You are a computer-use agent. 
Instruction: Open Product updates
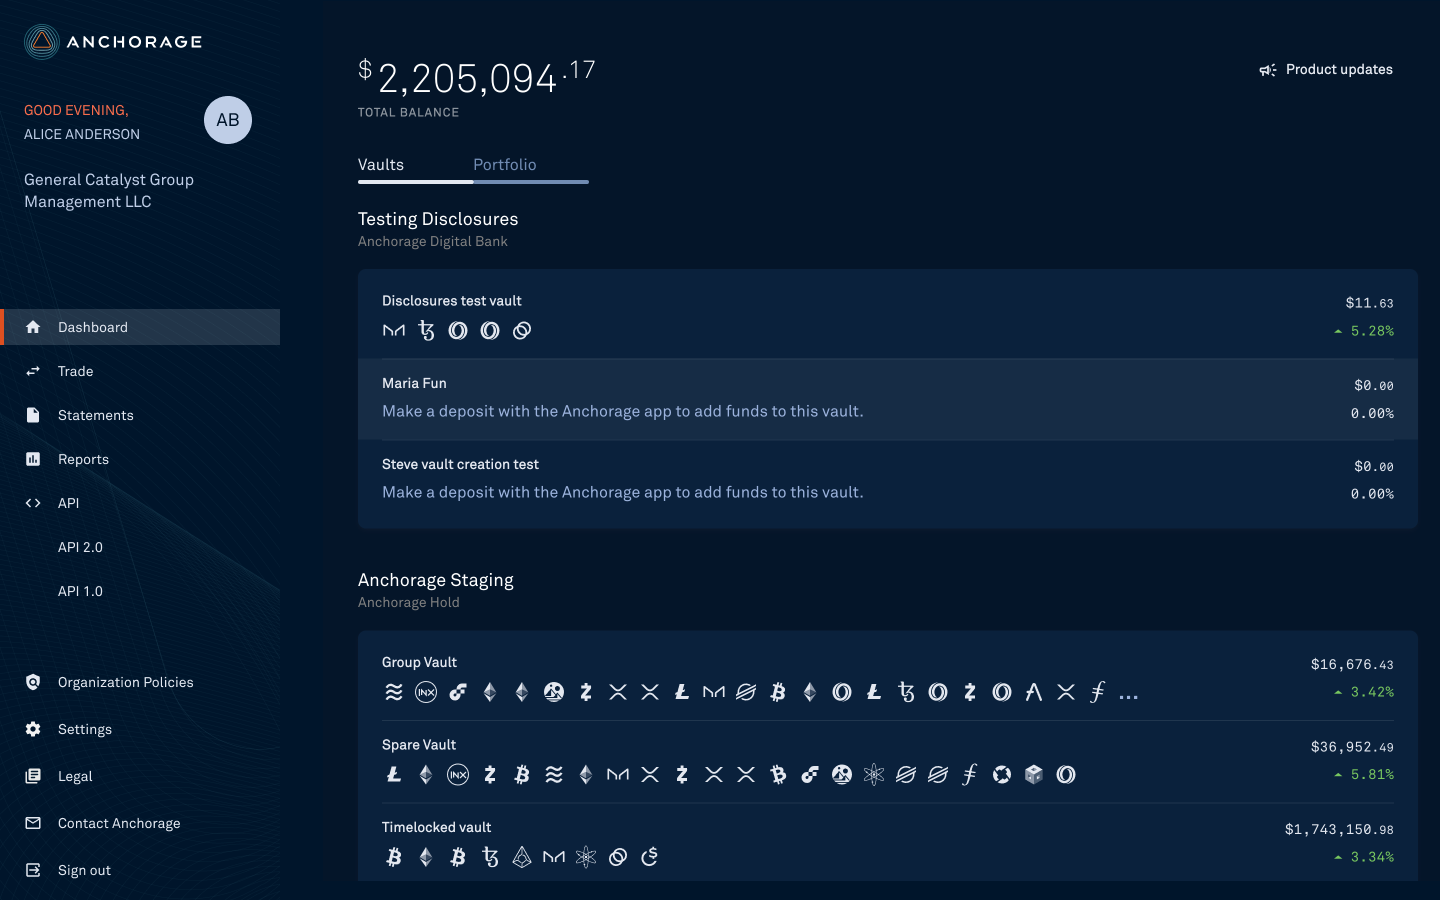pos(1326,69)
